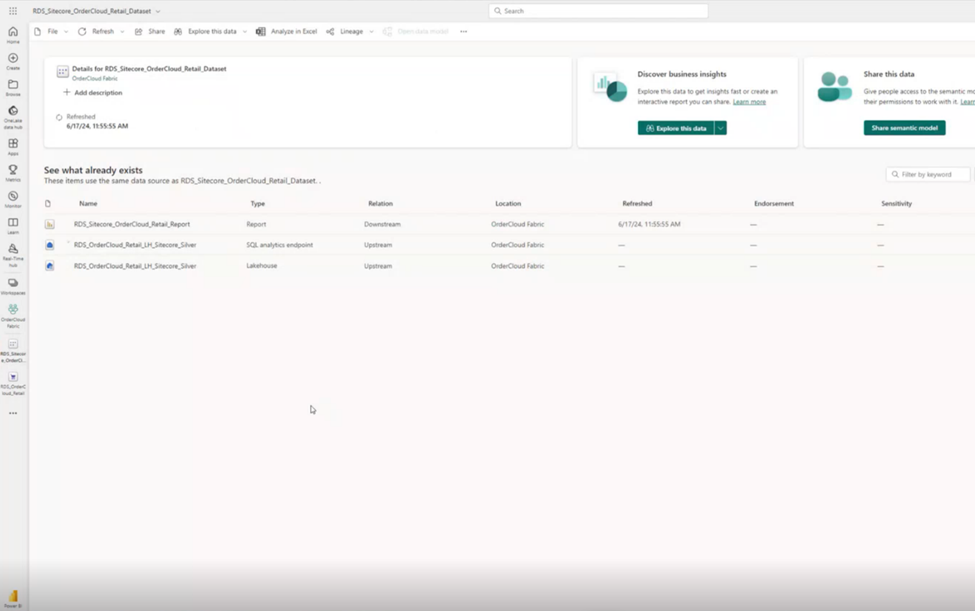The height and width of the screenshot is (611, 975).
Task: Click the Report icon for RDS_Sitecore_OrderCloud_Retail_Report
Action: (x=50, y=224)
